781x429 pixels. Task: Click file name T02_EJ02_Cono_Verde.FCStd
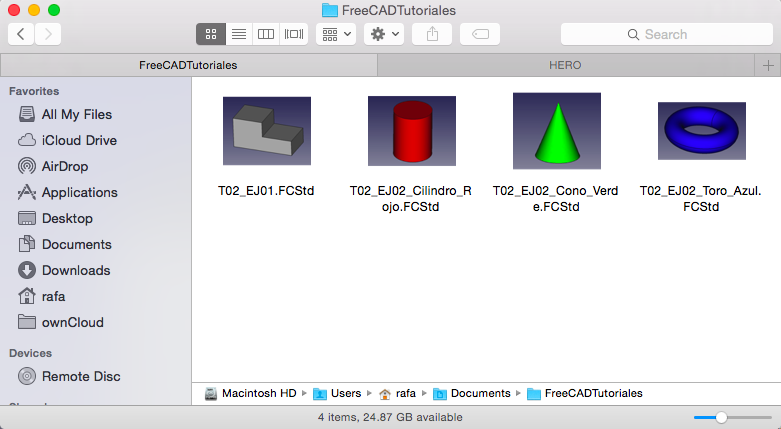coord(555,198)
